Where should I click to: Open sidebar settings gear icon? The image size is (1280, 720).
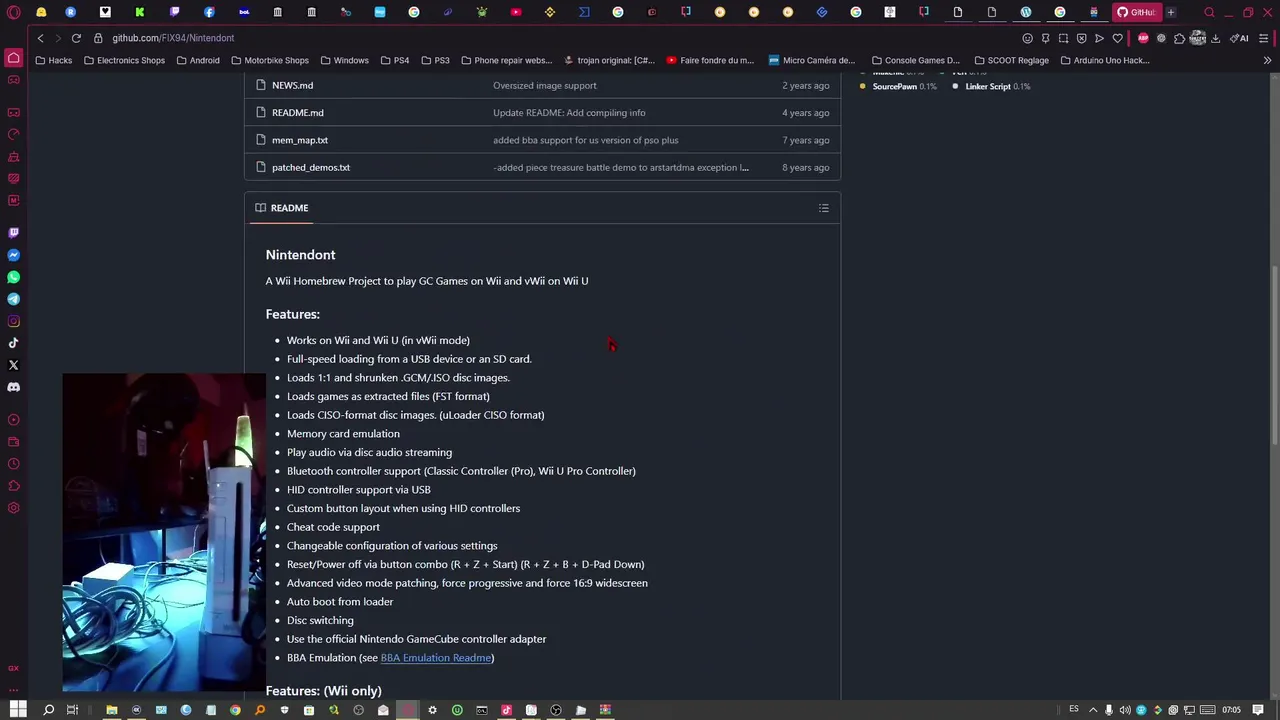click(x=14, y=508)
